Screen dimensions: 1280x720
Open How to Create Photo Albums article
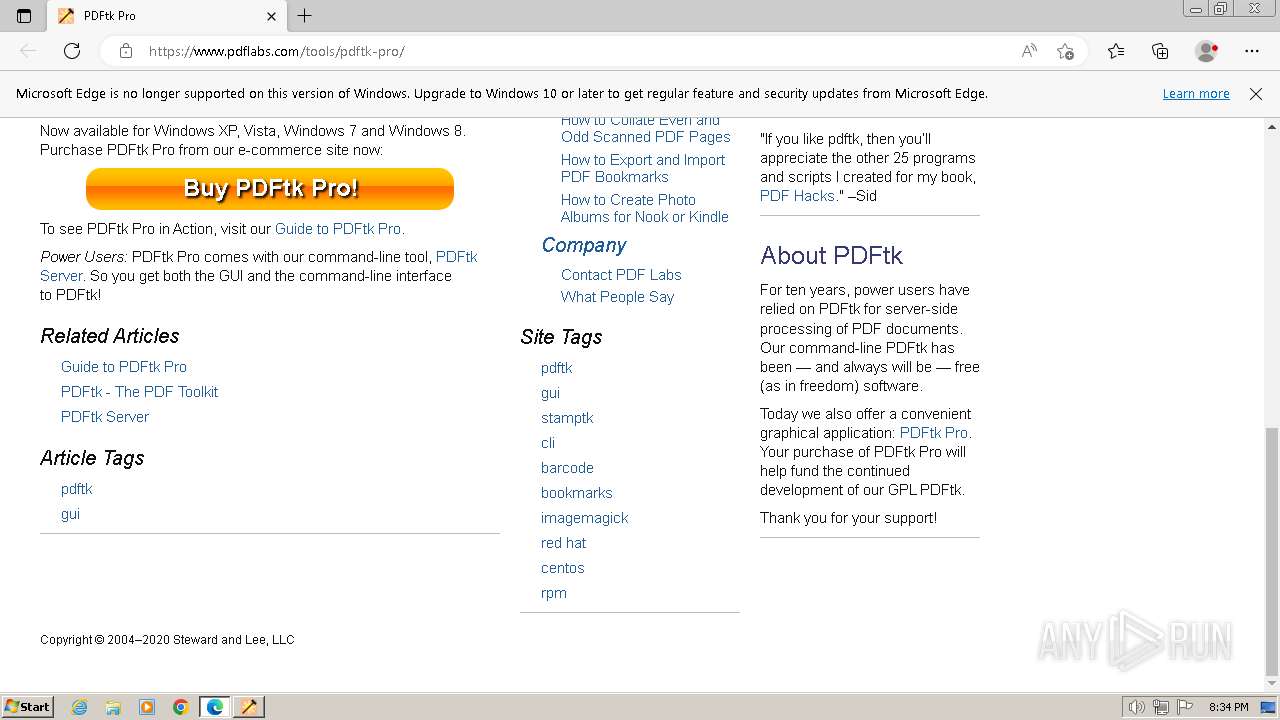(645, 208)
